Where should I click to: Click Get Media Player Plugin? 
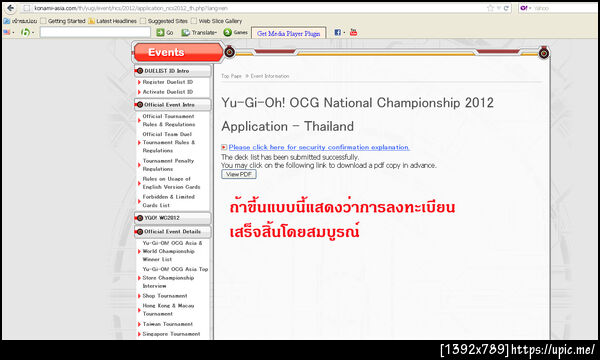click(289, 33)
